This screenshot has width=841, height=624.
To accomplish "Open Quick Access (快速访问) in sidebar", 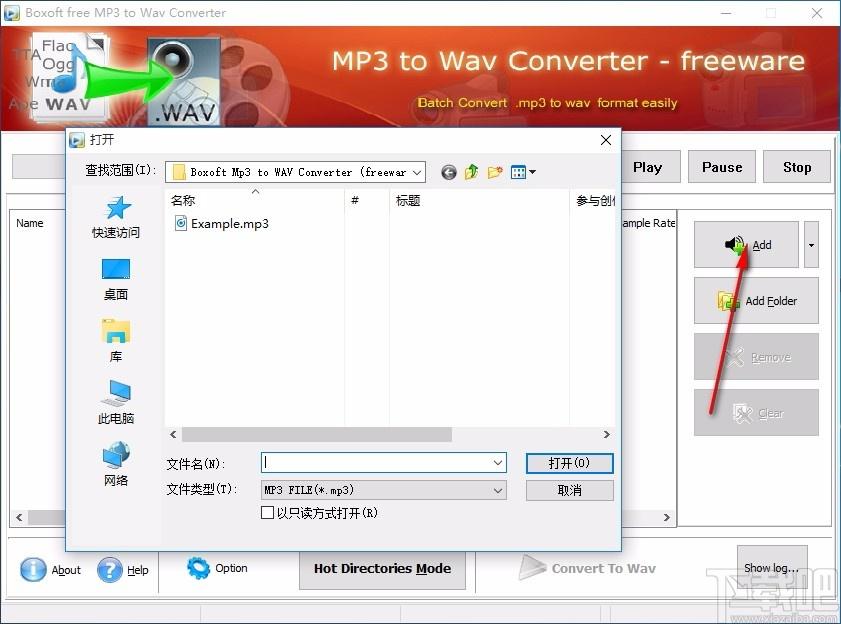I will coord(116,216).
